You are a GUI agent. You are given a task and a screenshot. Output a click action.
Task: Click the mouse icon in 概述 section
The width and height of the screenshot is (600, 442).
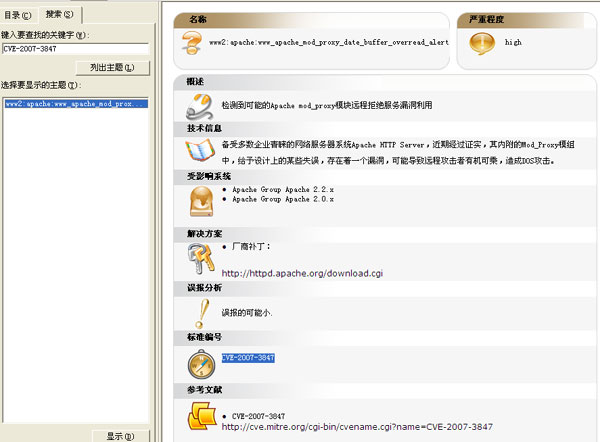200,106
